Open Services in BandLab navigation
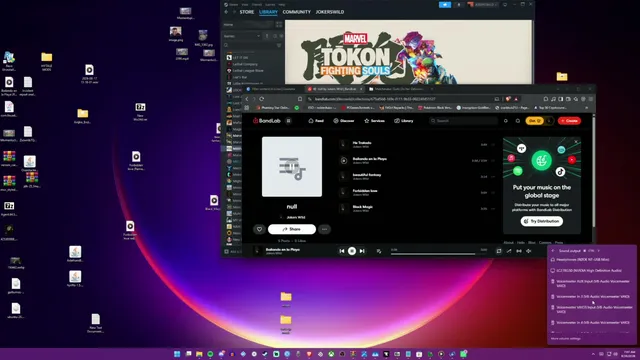The width and height of the screenshot is (640, 360). (374, 121)
